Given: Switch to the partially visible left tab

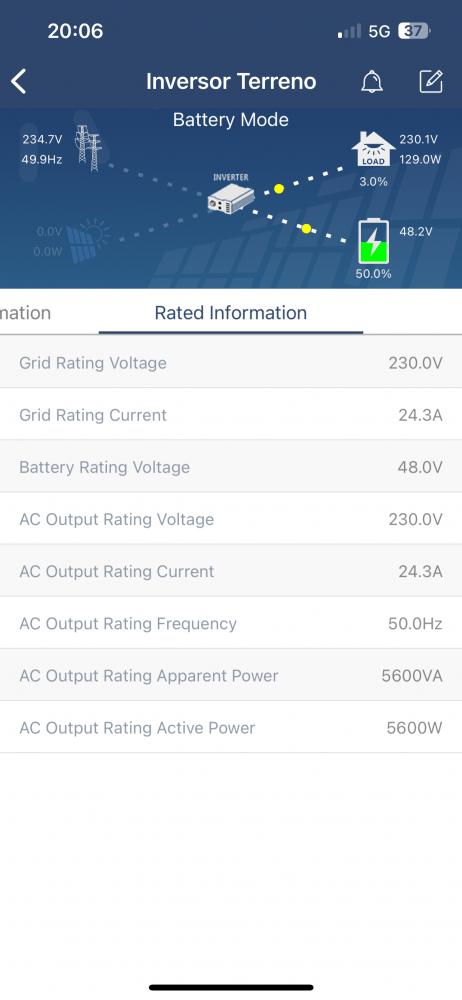Looking at the screenshot, I should pos(26,312).
